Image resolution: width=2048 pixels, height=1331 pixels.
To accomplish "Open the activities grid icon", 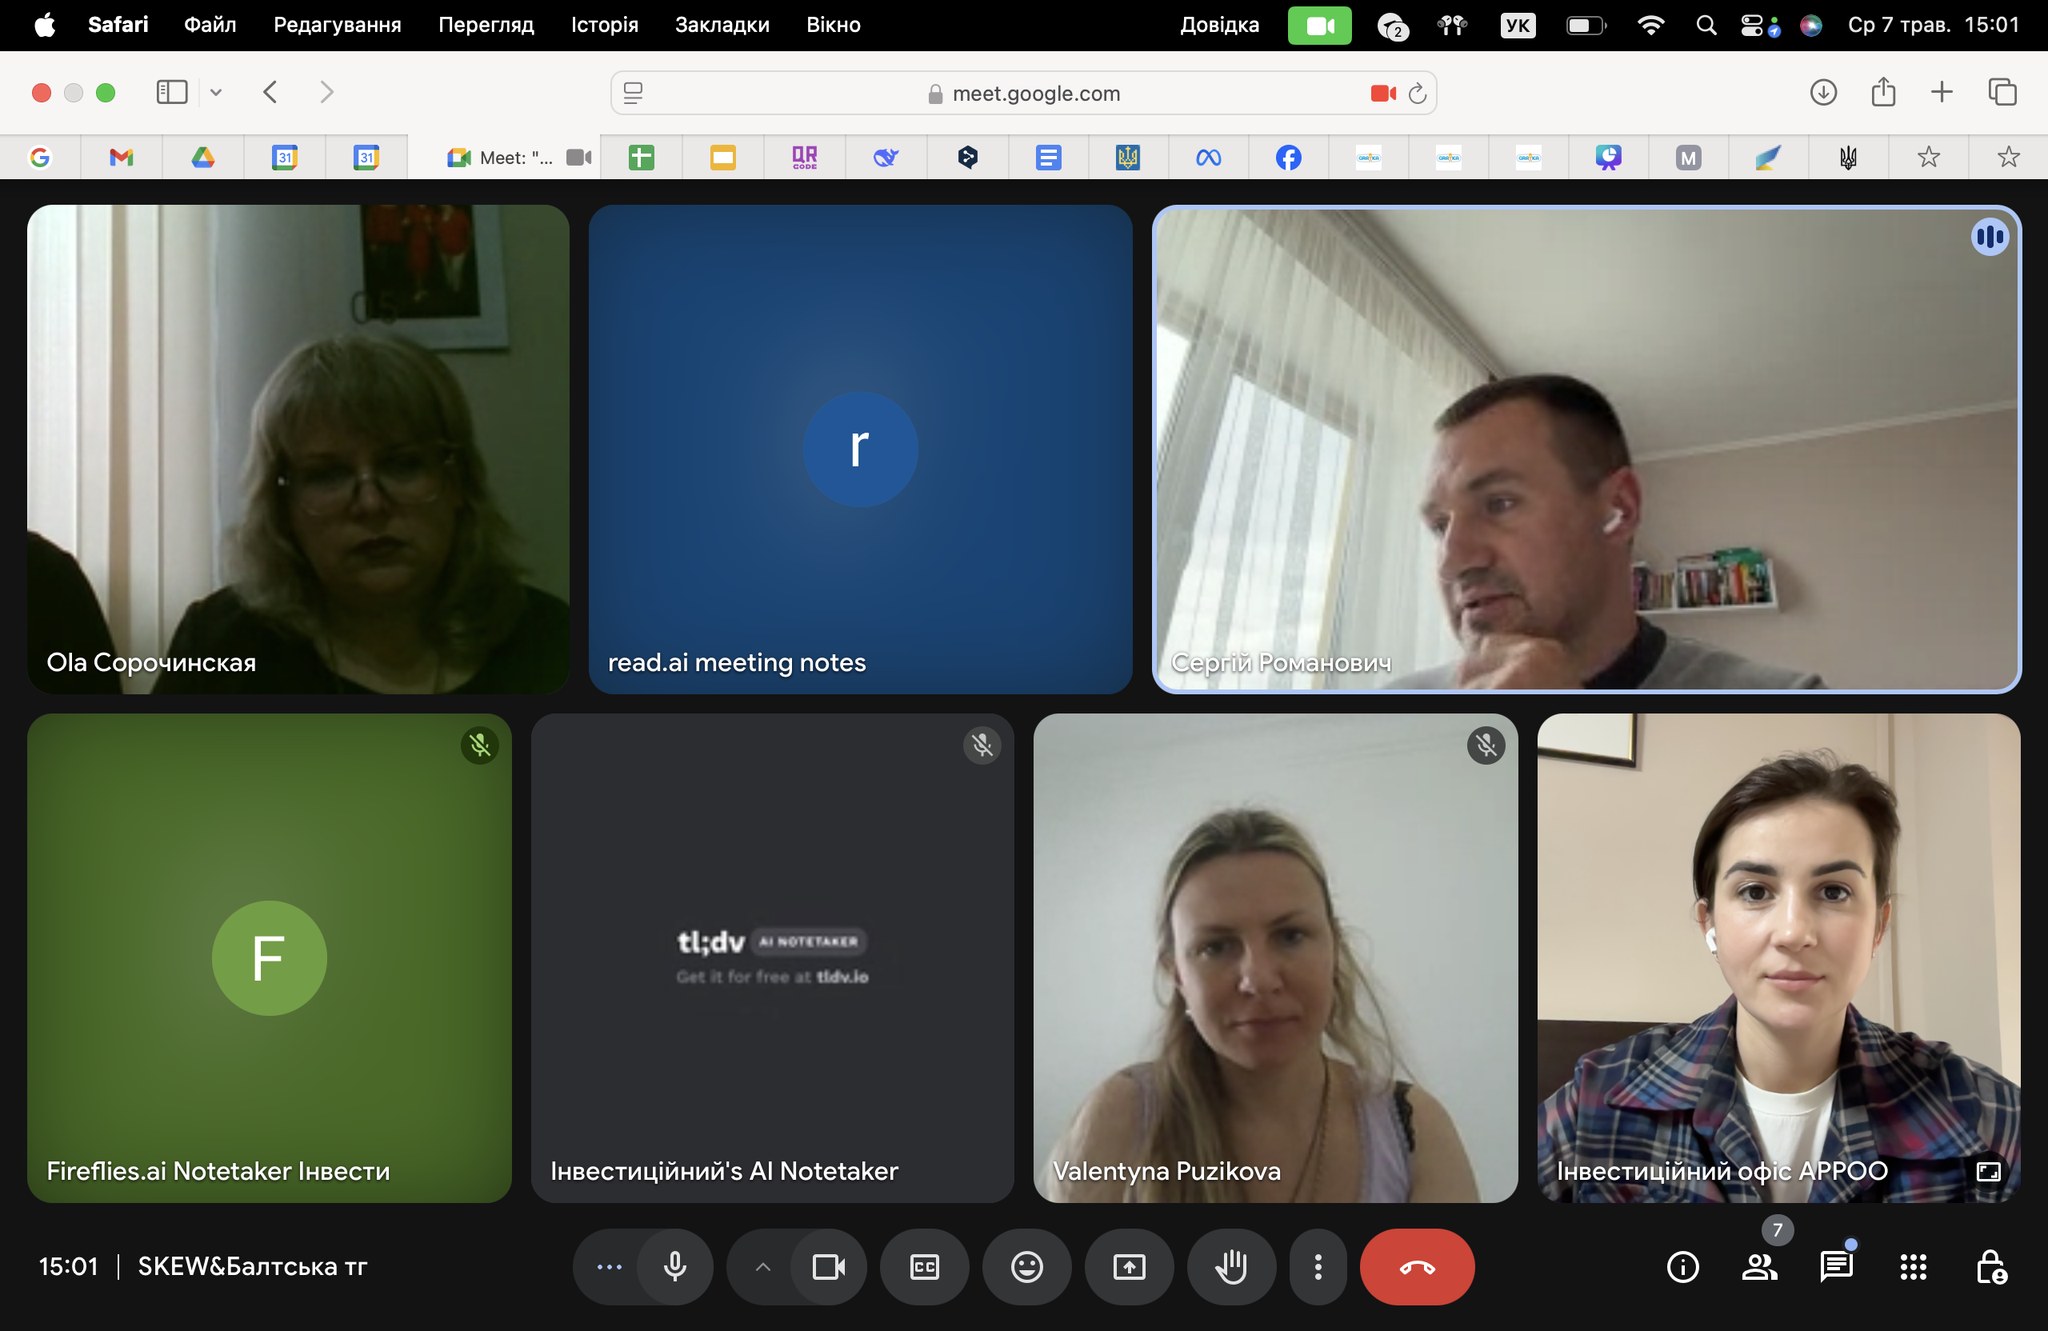I will pyautogui.click(x=1913, y=1267).
